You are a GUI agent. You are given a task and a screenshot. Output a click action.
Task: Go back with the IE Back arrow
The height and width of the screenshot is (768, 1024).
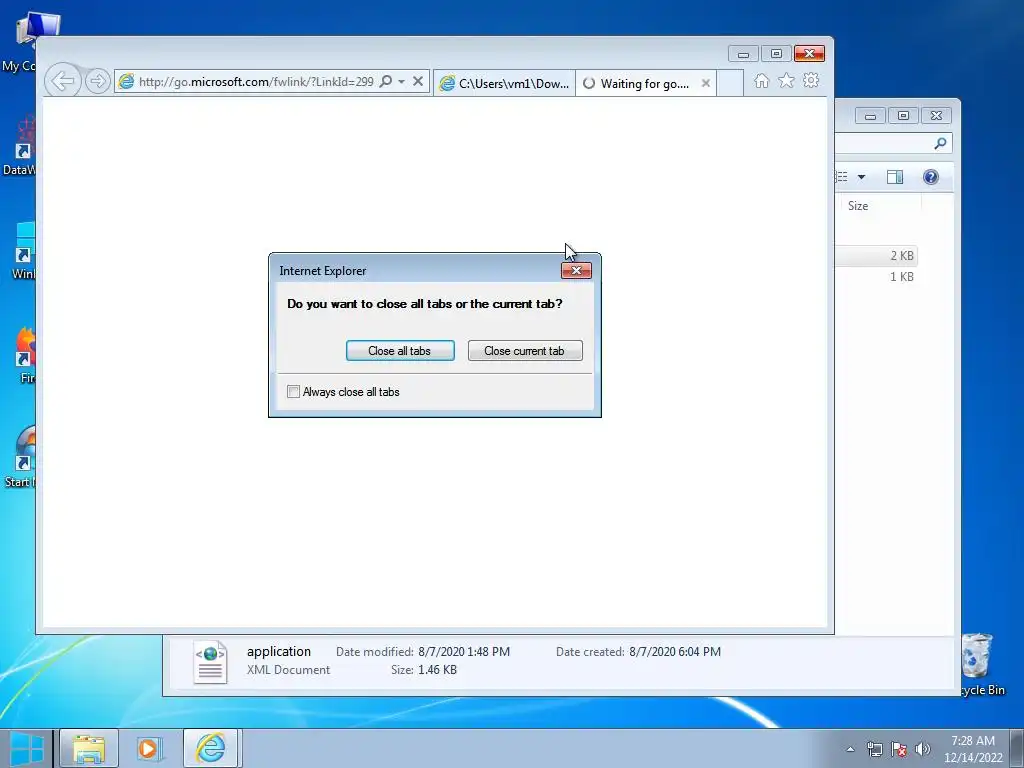click(63, 82)
